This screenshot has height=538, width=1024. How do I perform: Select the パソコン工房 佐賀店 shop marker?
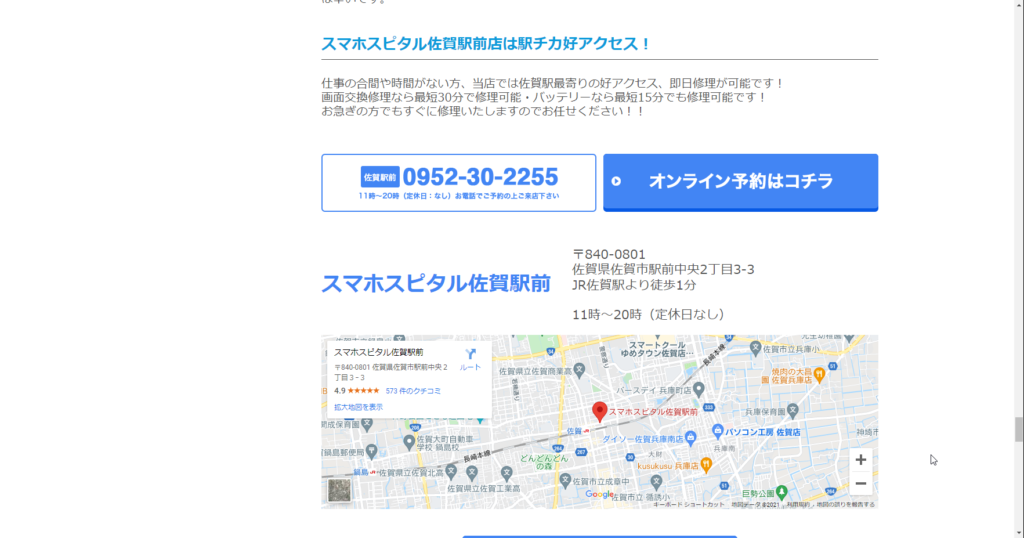coord(718,430)
